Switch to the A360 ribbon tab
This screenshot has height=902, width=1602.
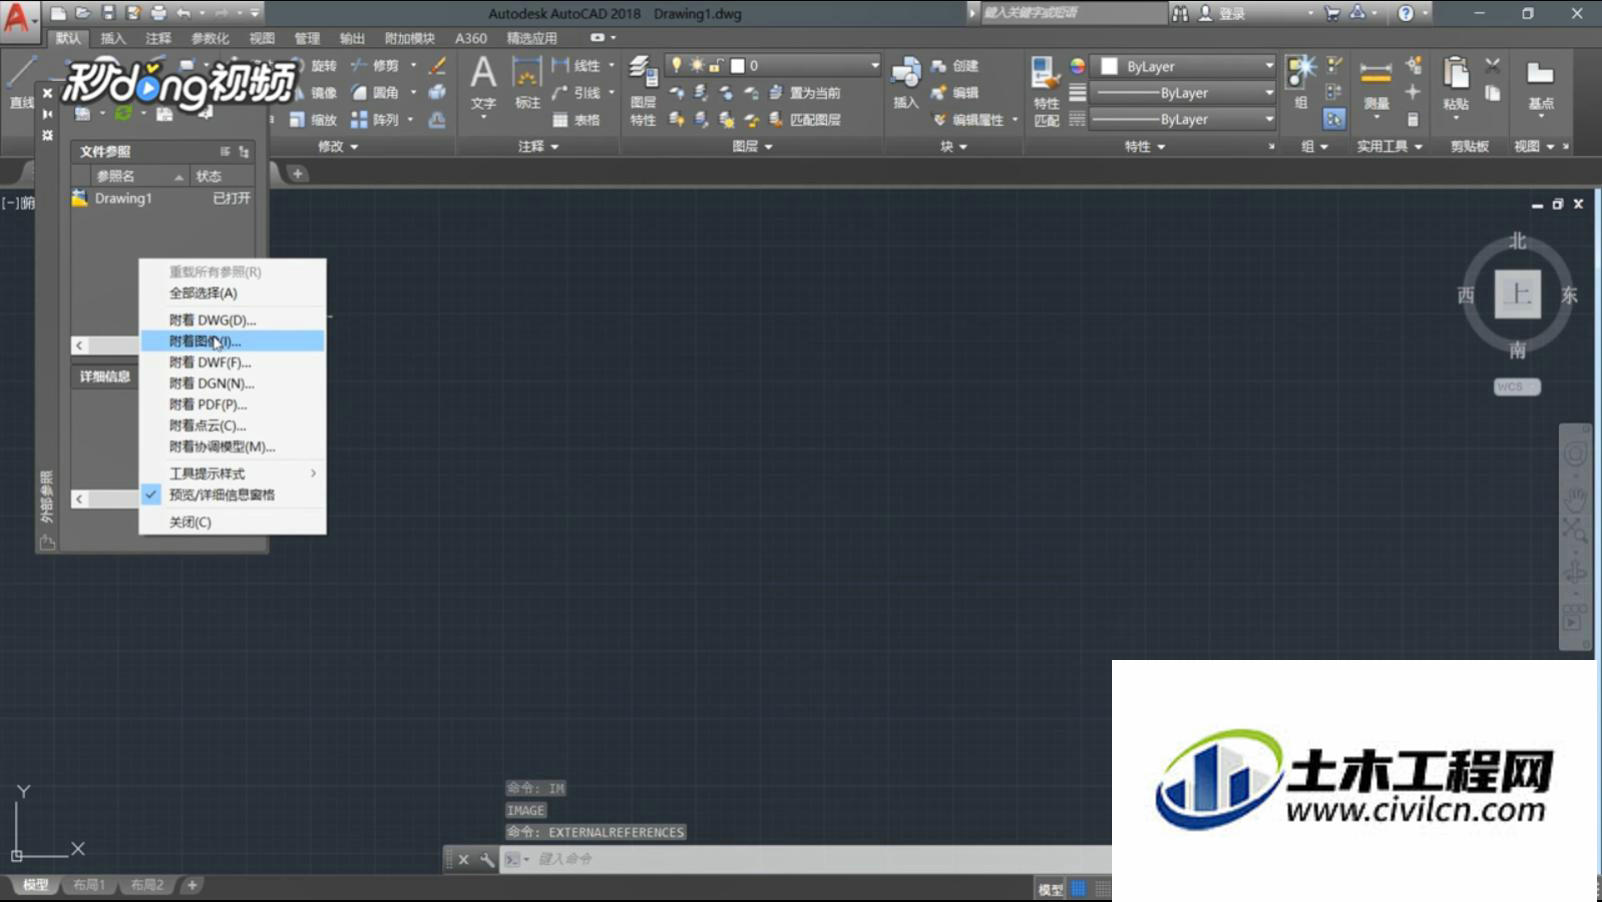(470, 38)
